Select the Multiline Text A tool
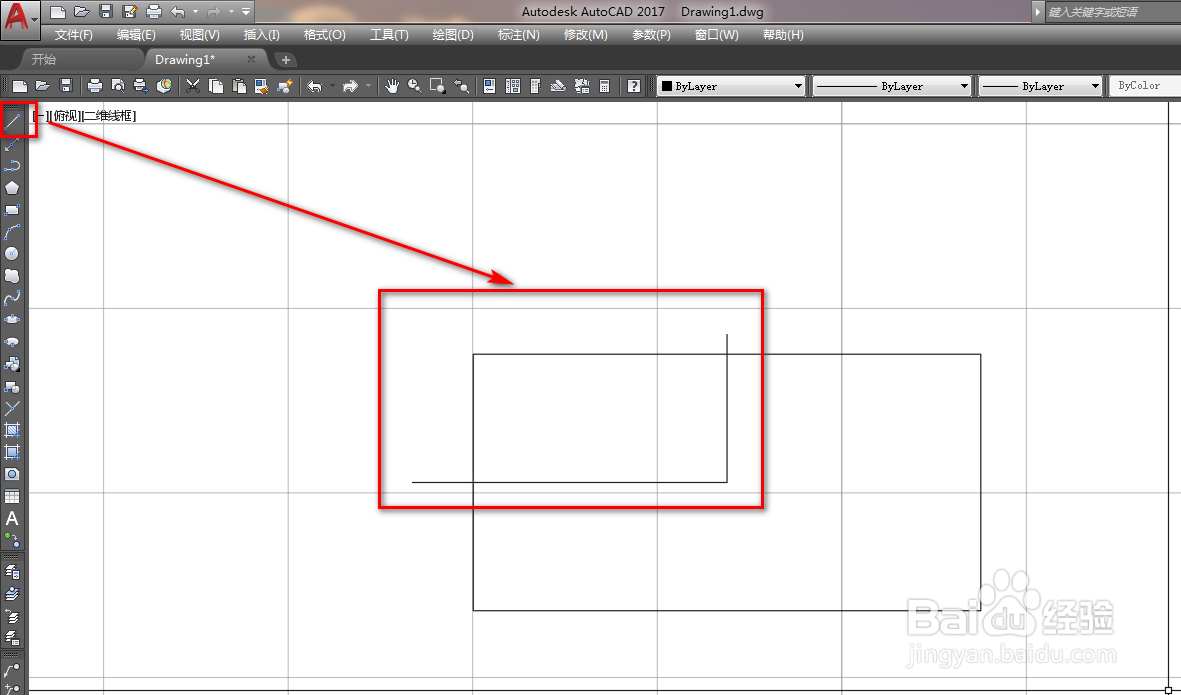Screen dimensions: 1181x695 coord(12,518)
